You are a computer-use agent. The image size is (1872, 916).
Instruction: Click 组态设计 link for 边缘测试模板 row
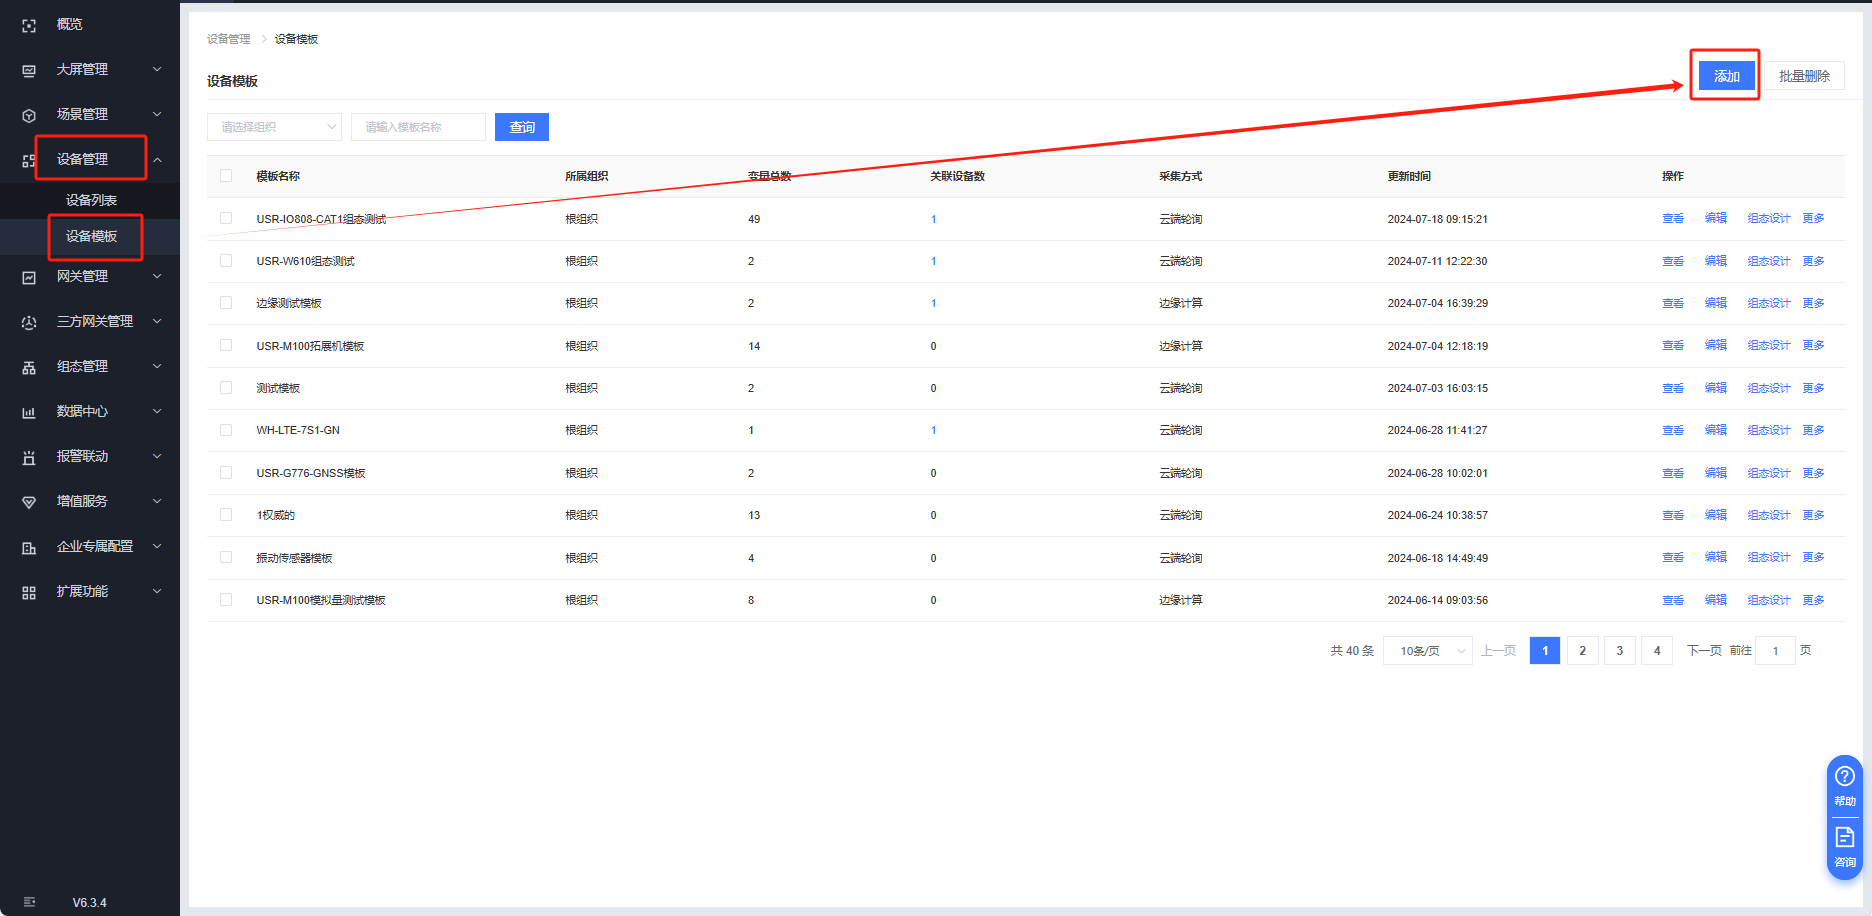[1768, 303]
